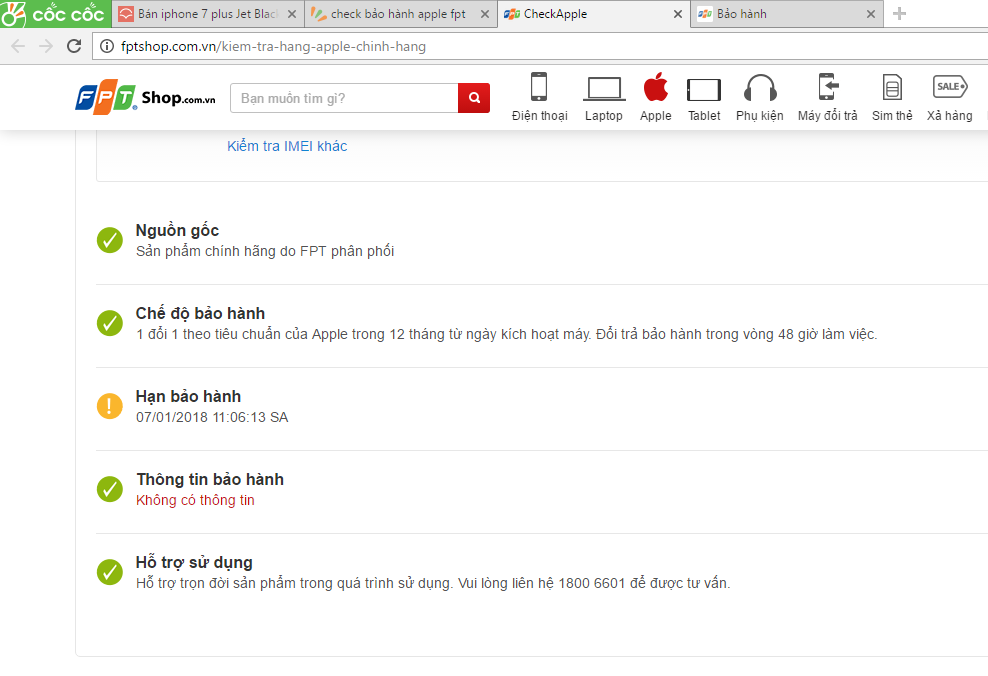Viewport: 988px width, 676px height.
Task: Select the red 'Không có thông tin' text
Action: pos(195,500)
